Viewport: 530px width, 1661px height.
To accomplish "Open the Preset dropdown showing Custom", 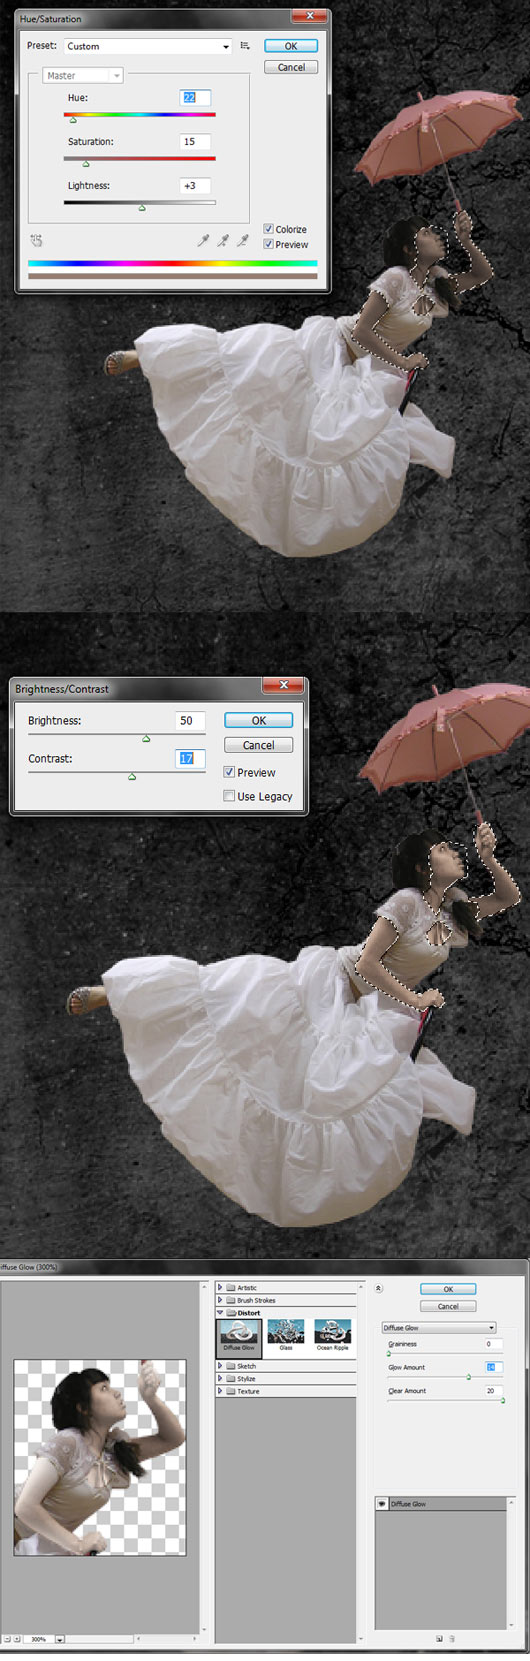I will click(148, 46).
